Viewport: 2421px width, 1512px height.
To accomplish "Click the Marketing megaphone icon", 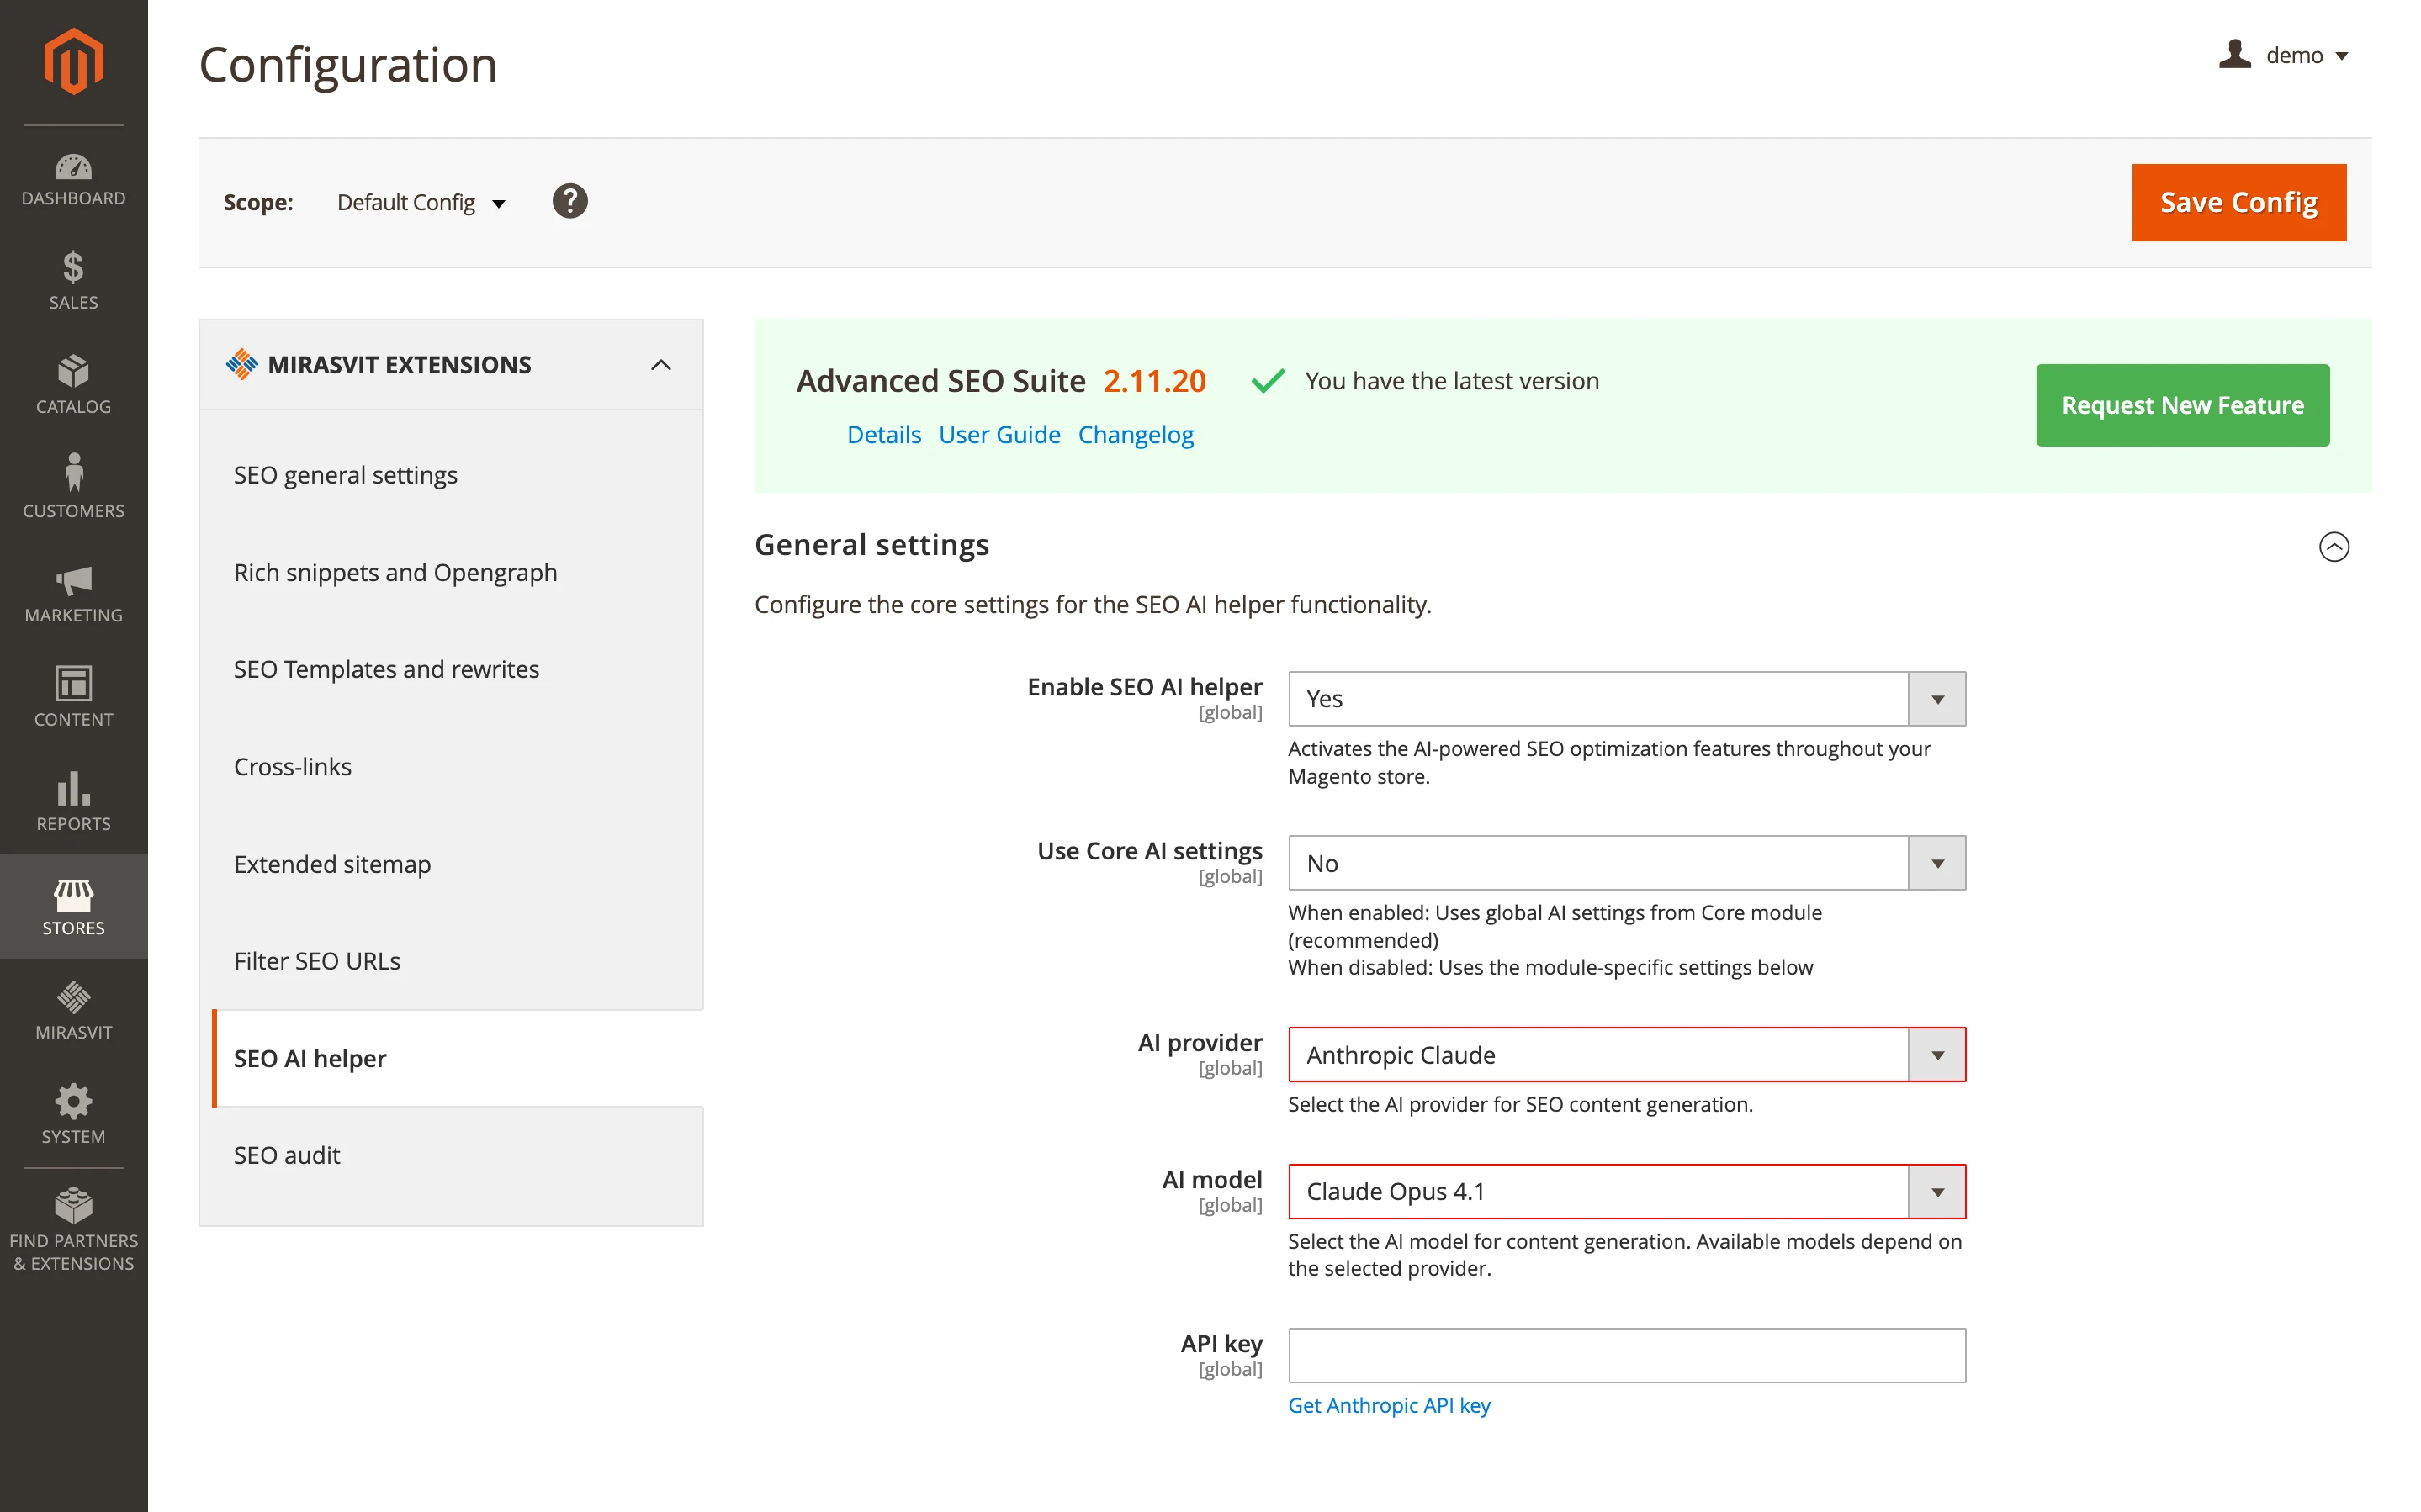I will point(73,590).
